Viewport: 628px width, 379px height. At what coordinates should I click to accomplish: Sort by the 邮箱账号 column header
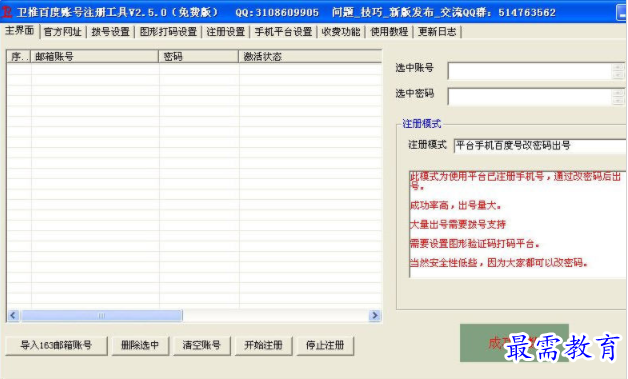tap(95, 56)
